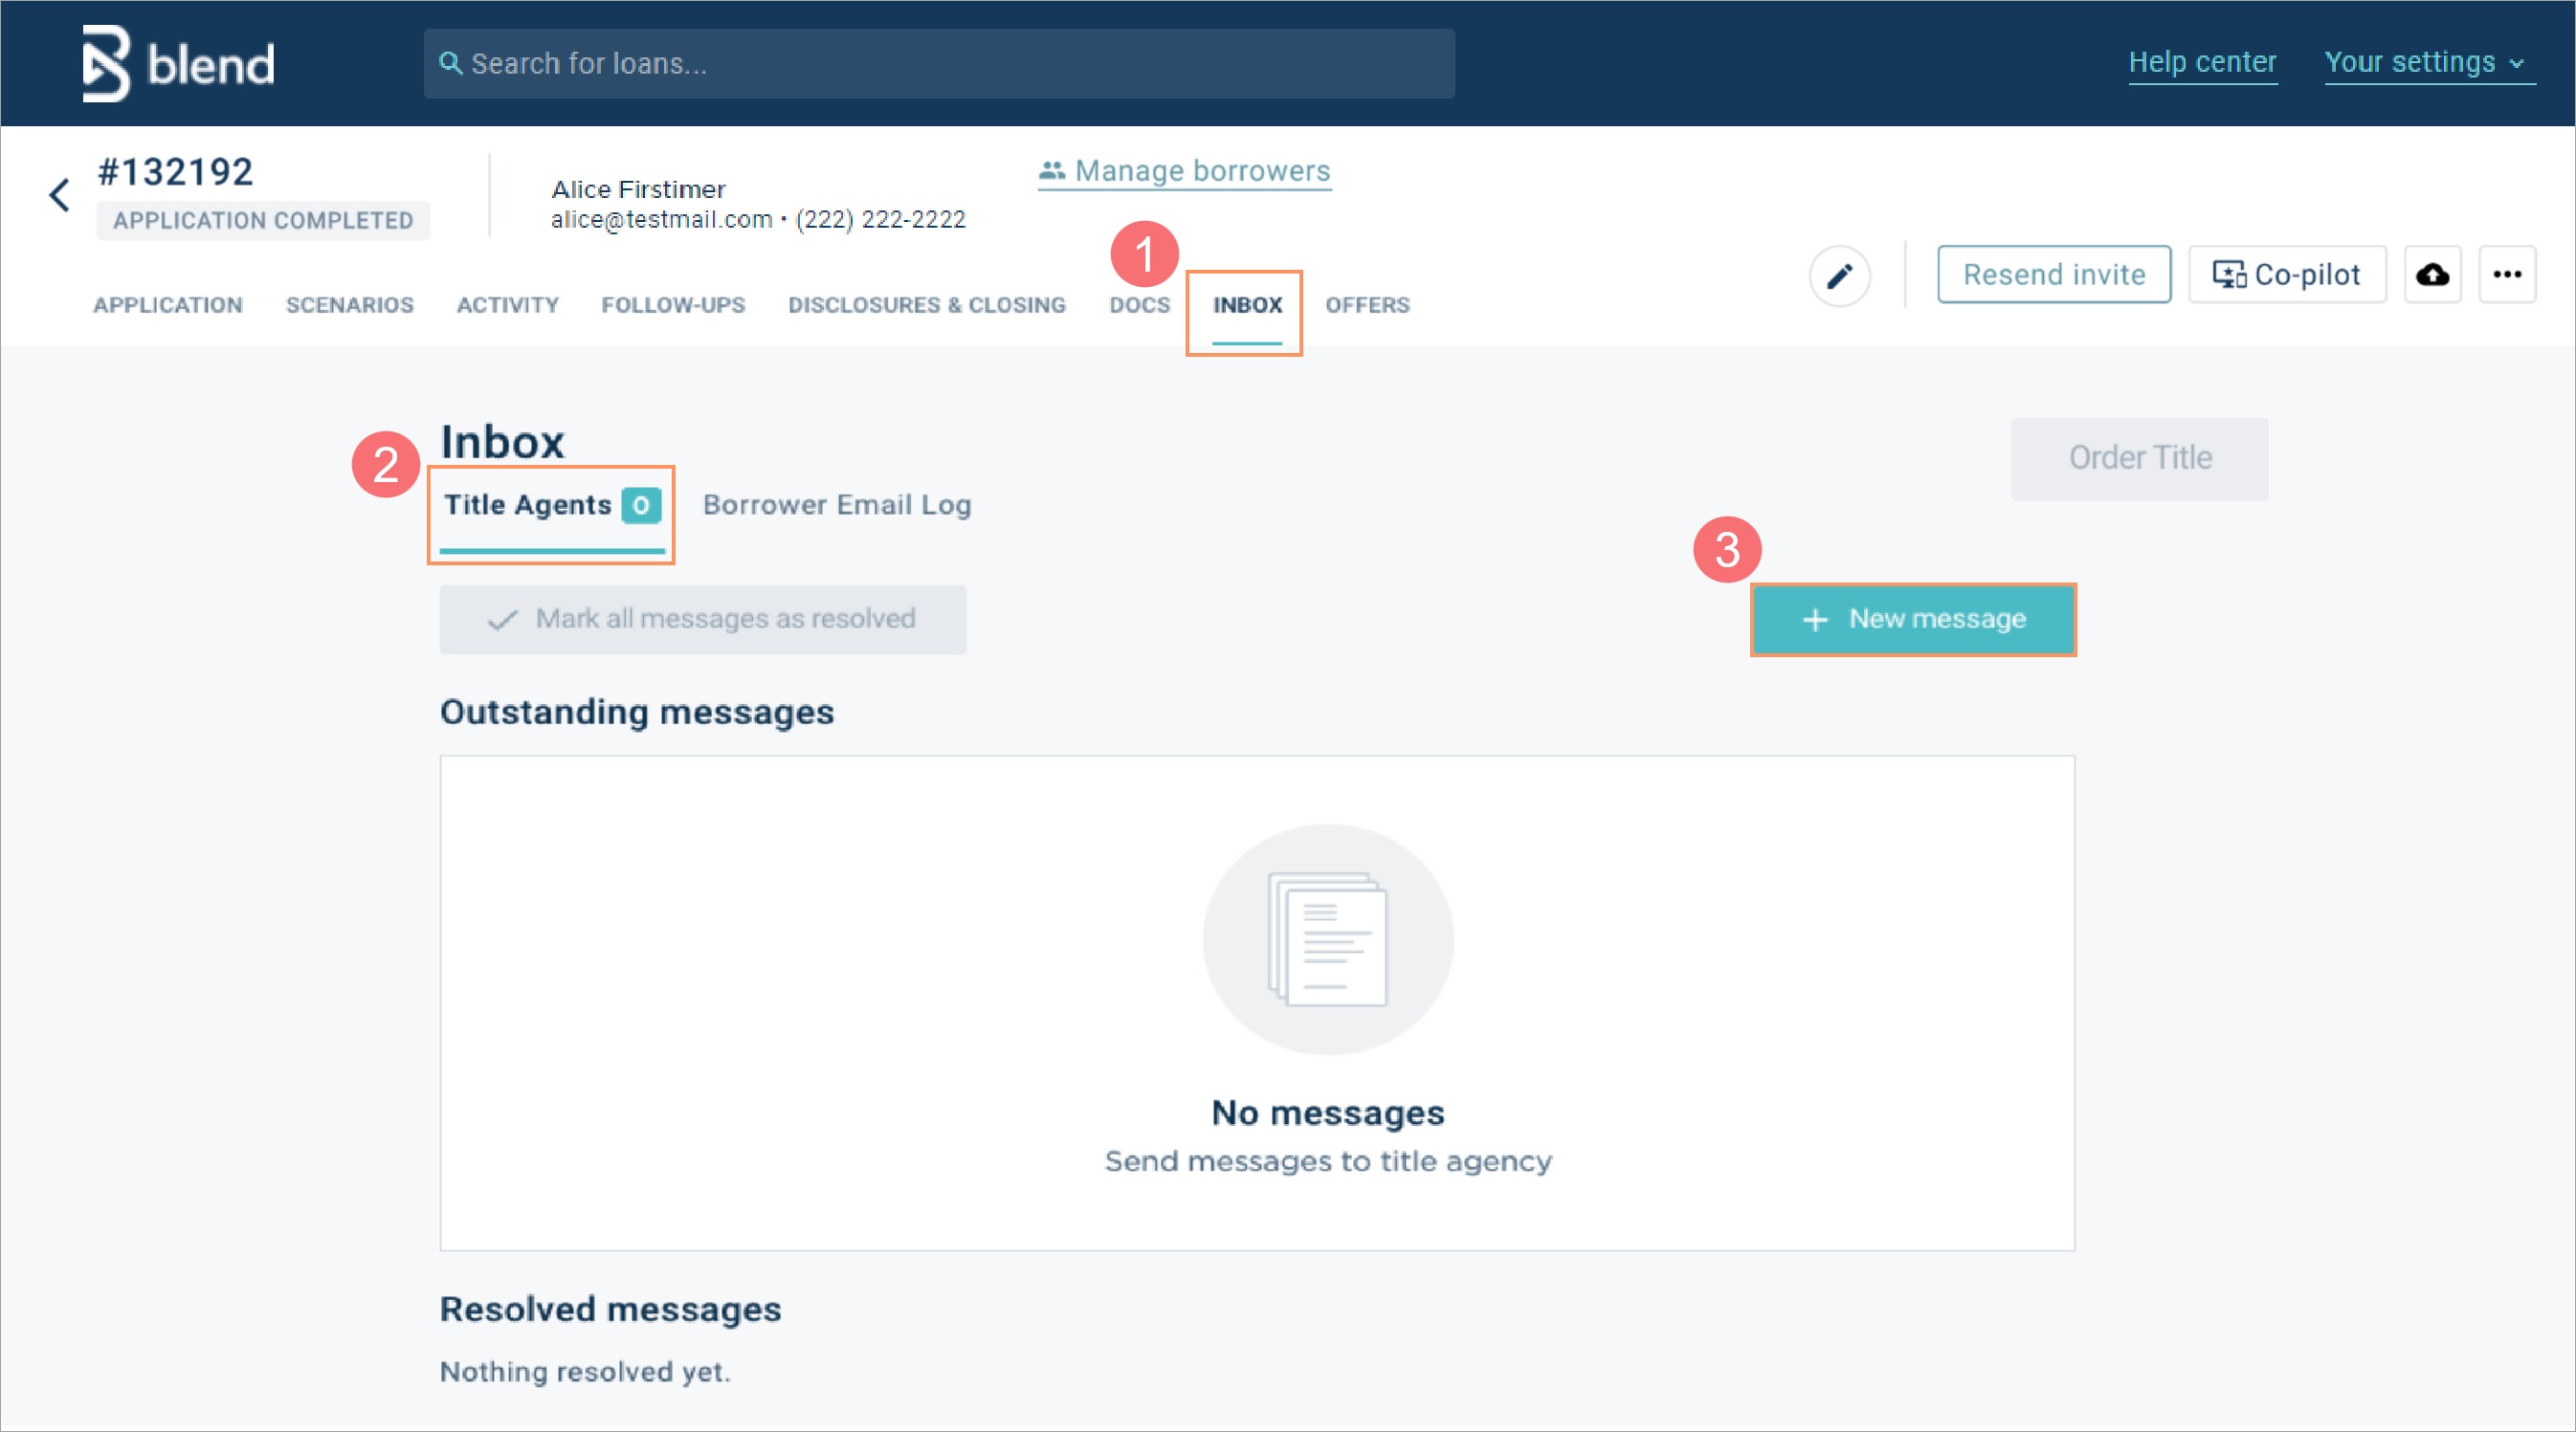Click the search magnifier icon
The image size is (2576, 1432).
pyautogui.click(x=450, y=63)
